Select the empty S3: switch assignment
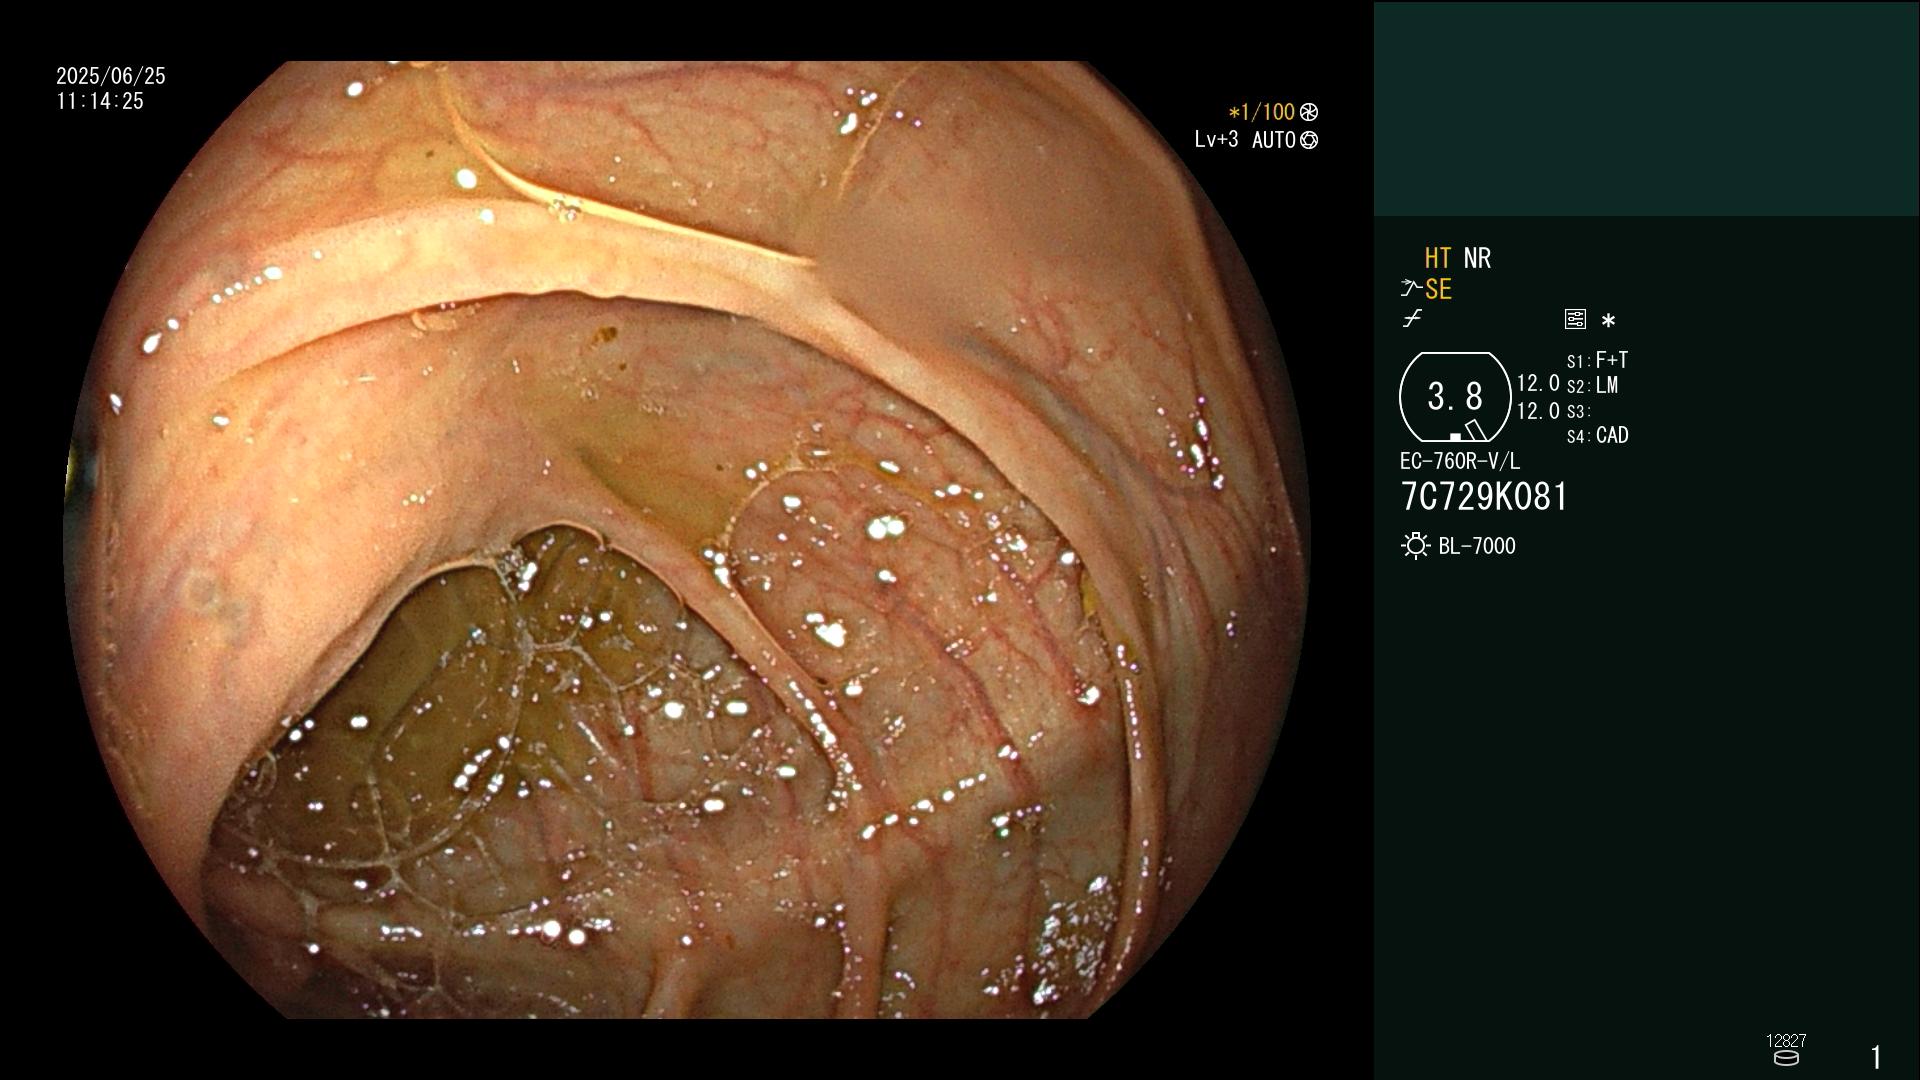Image resolution: width=1920 pixels, height=1080 pixels. point(1578,411)
